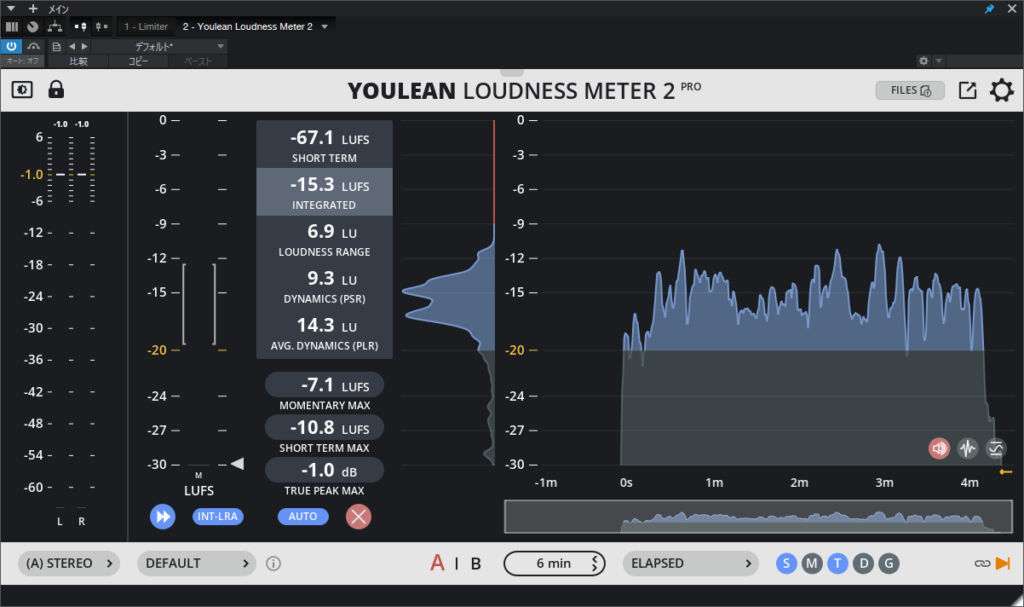
Task: Select the メイン tab label
Action: point(58,9)
